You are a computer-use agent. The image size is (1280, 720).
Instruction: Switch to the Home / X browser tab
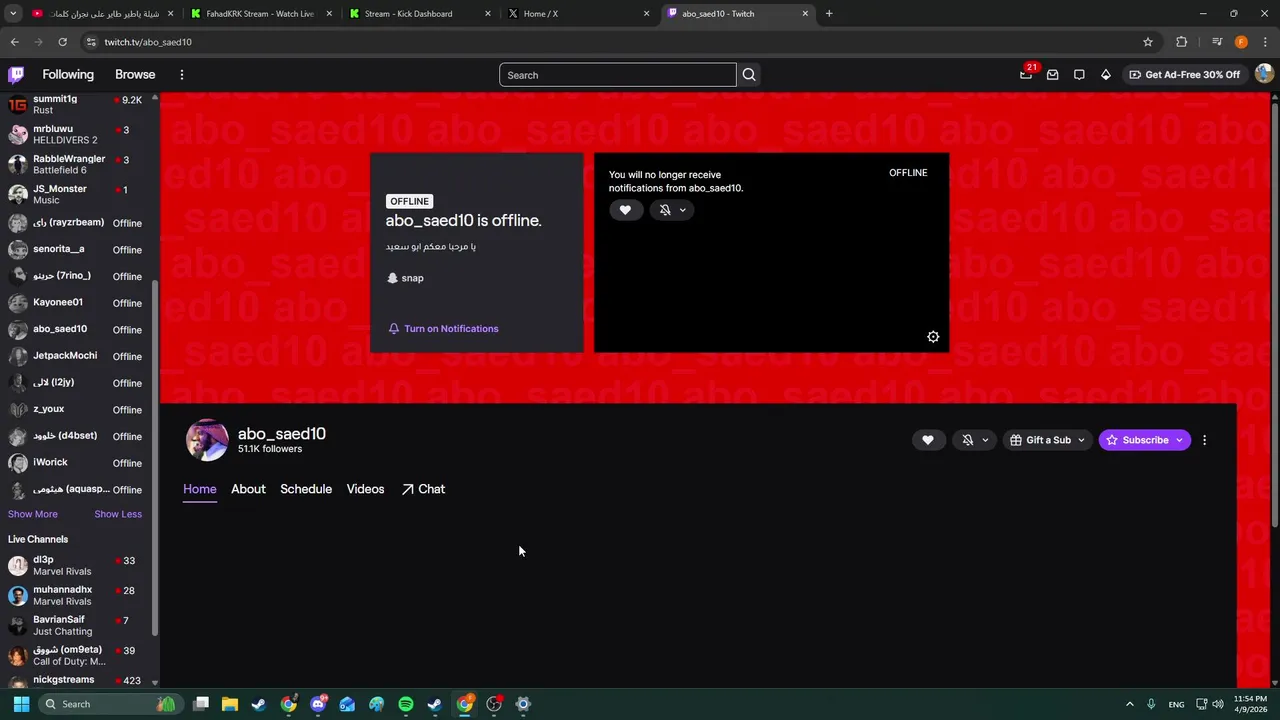[x=578, y=14]
